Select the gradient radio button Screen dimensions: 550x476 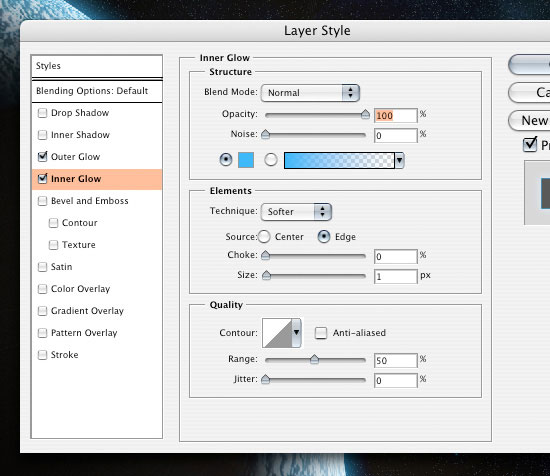tap(270, 160)
